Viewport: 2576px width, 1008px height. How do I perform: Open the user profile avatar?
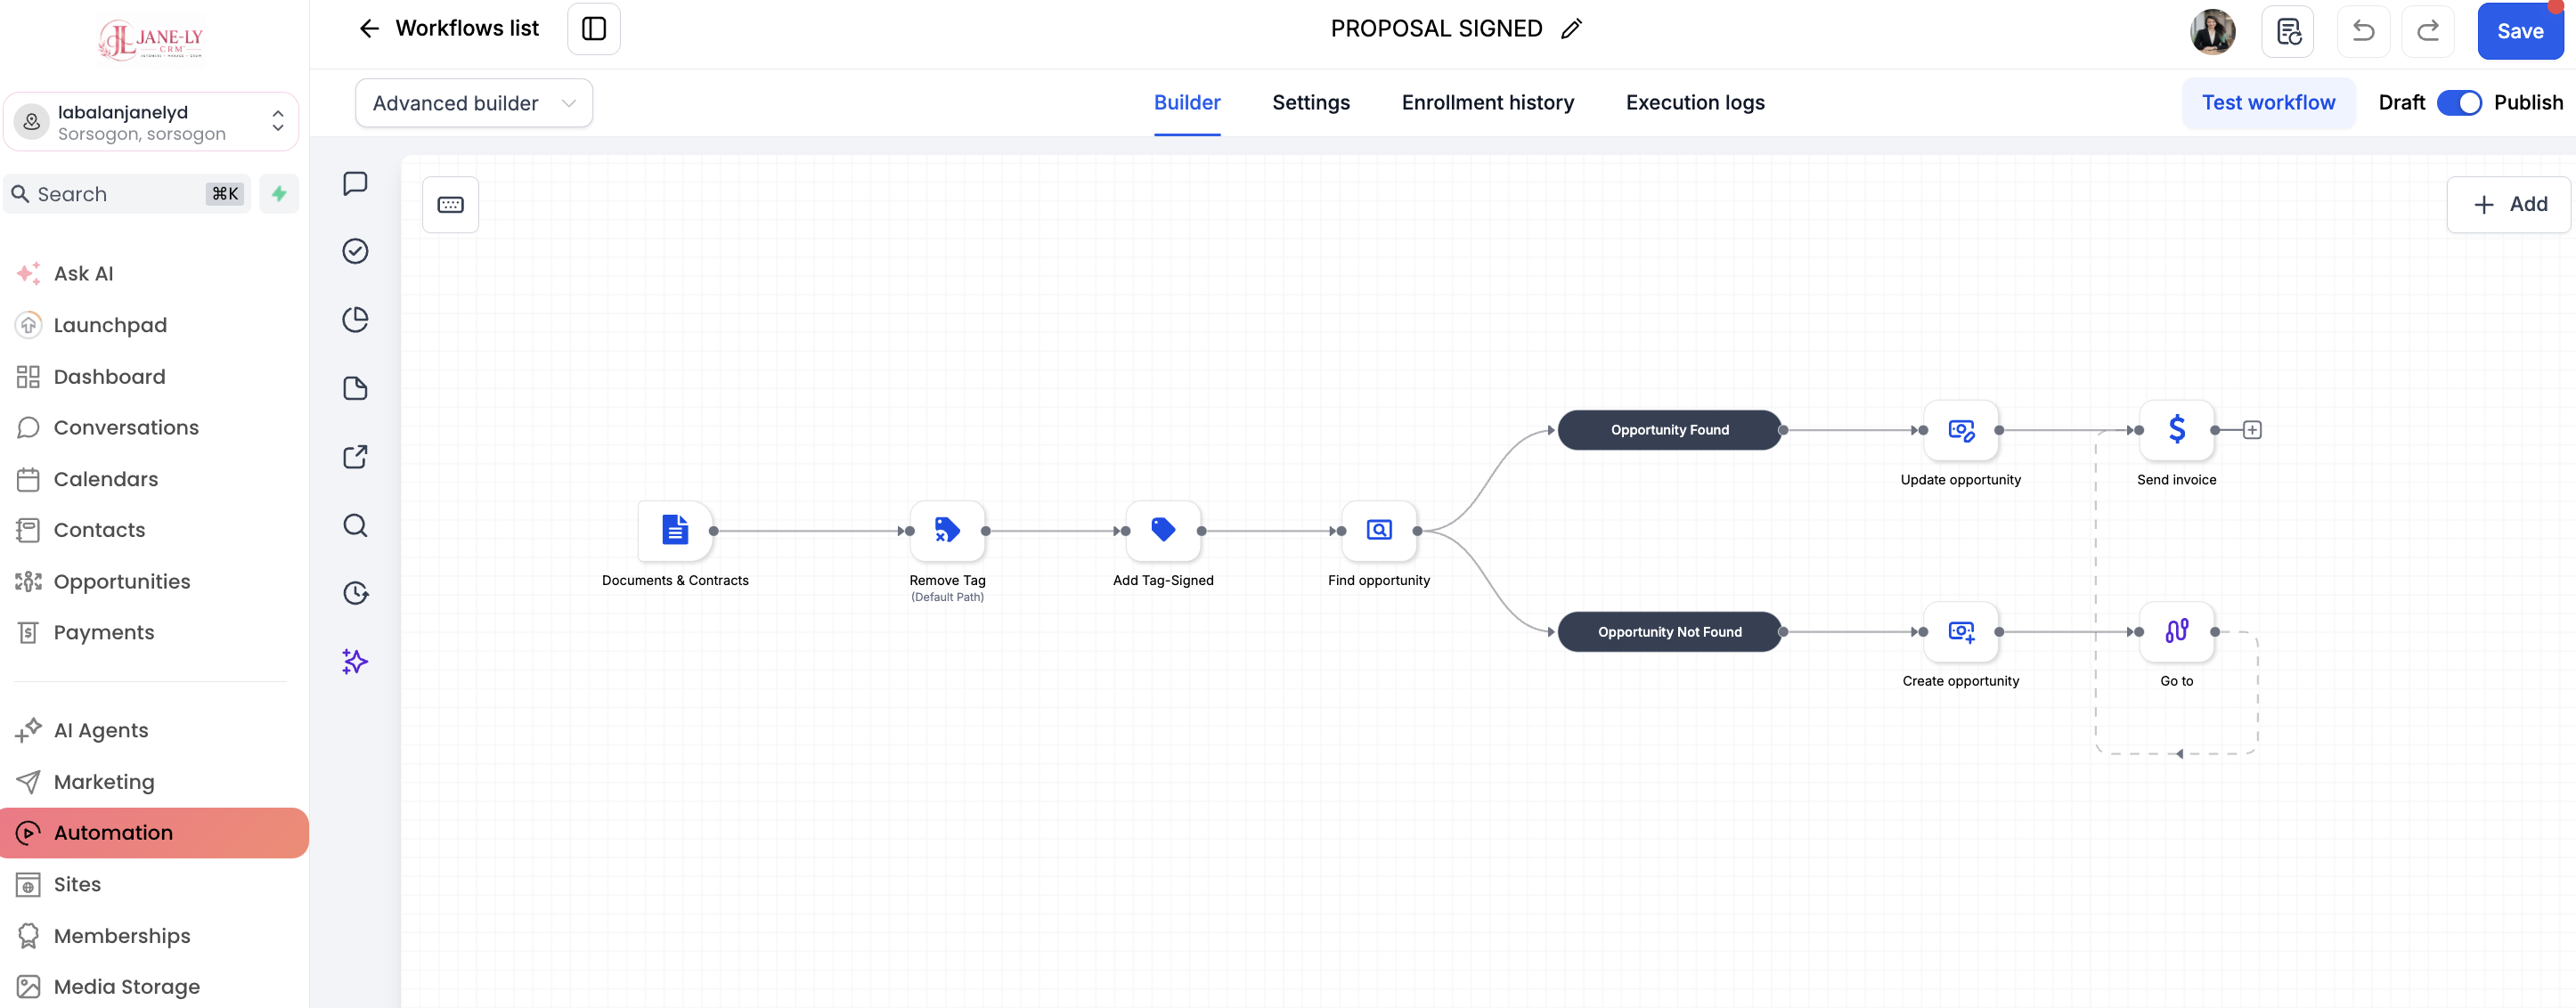pyautogui.click(x=2213, y=31)
